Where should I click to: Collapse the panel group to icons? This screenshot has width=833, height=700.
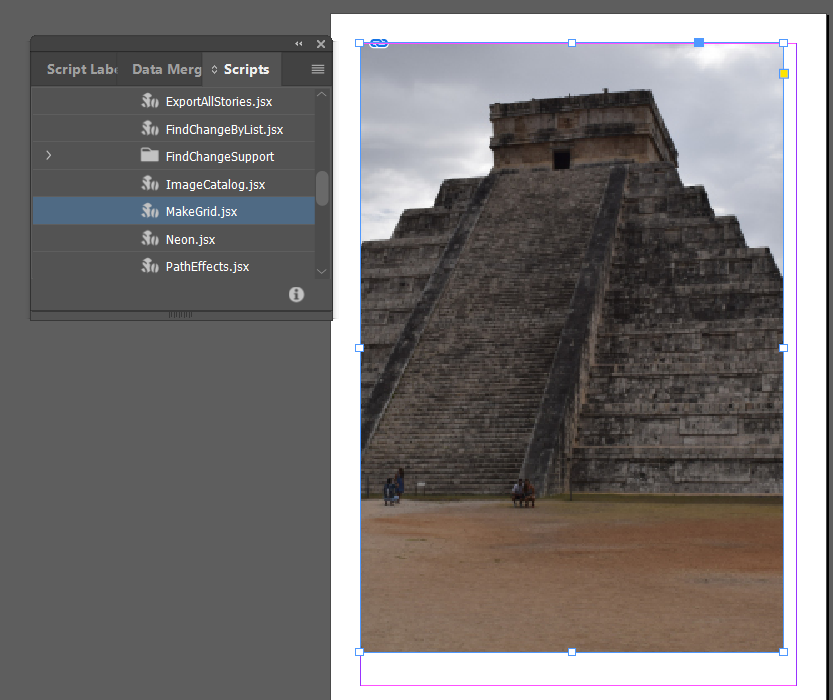coord(298,44)
